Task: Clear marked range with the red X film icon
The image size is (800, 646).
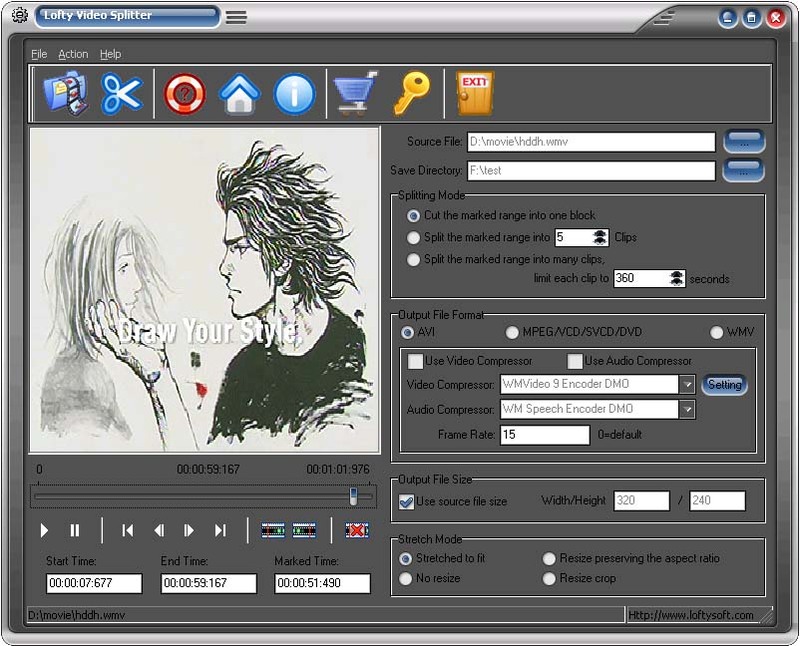Action: [357, 530]
